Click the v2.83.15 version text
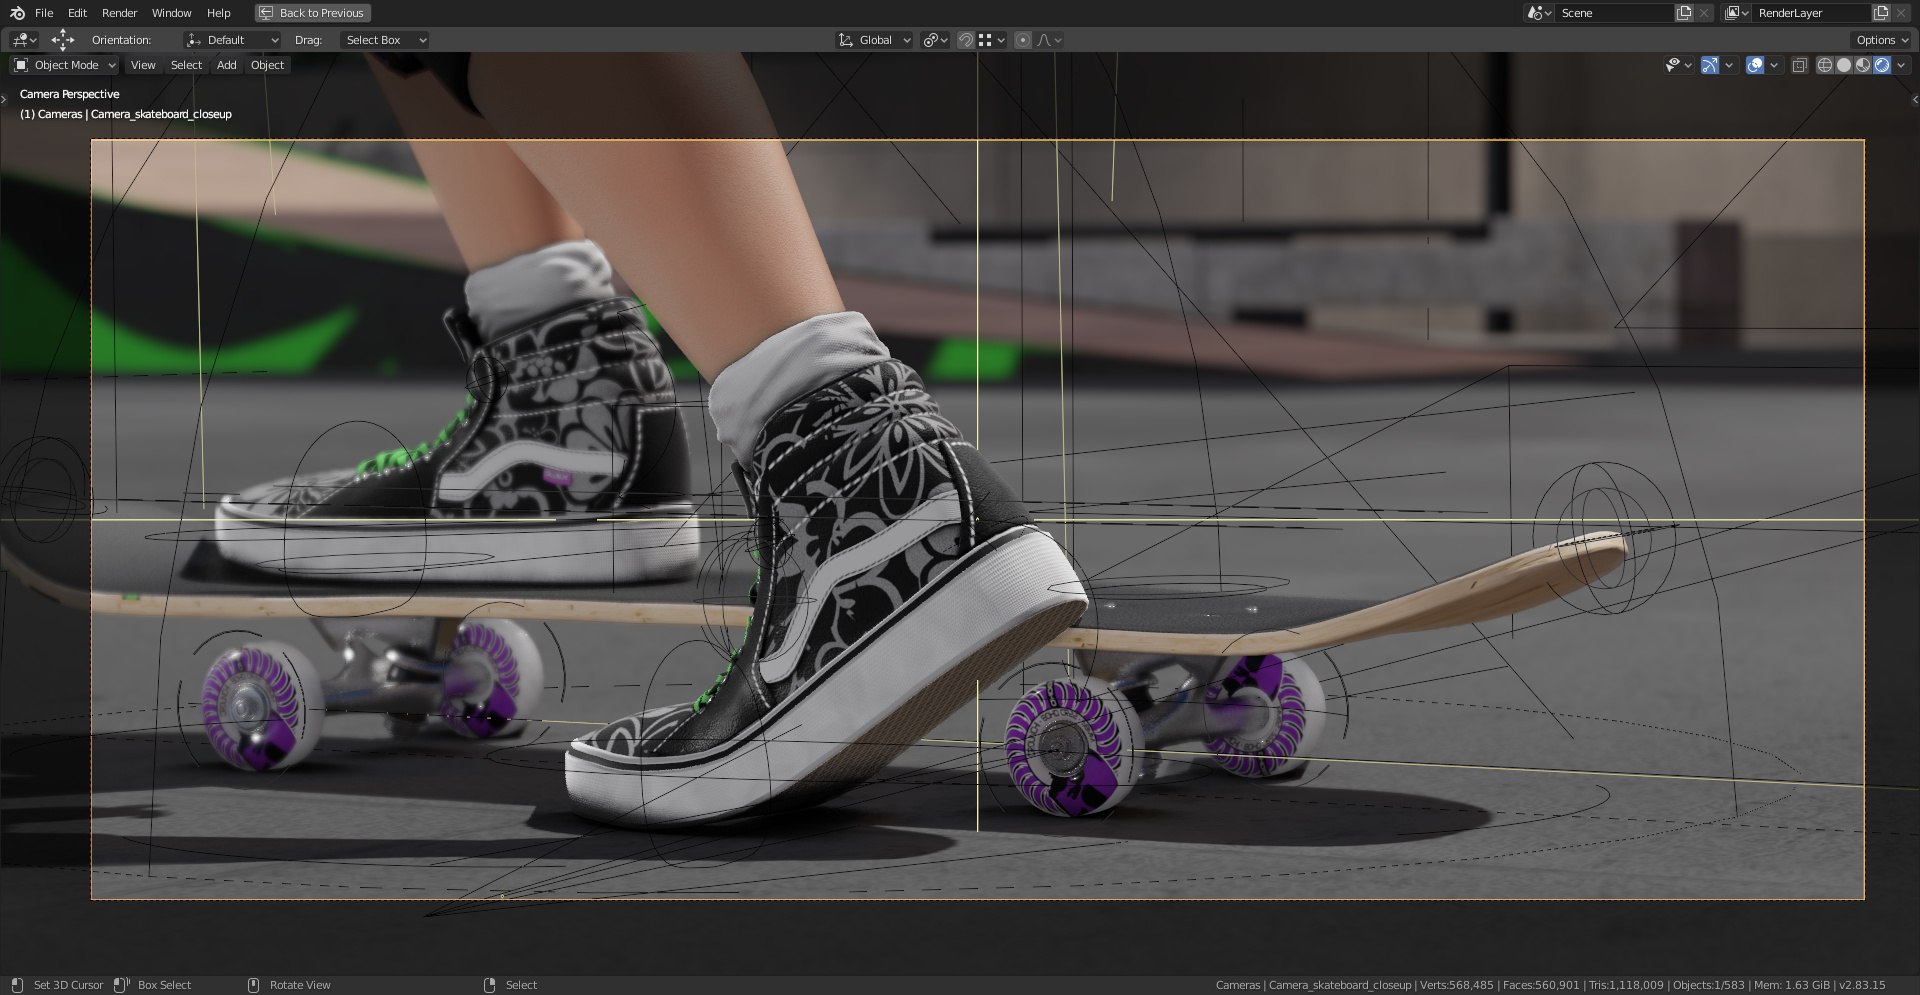 coord(1862,985)
